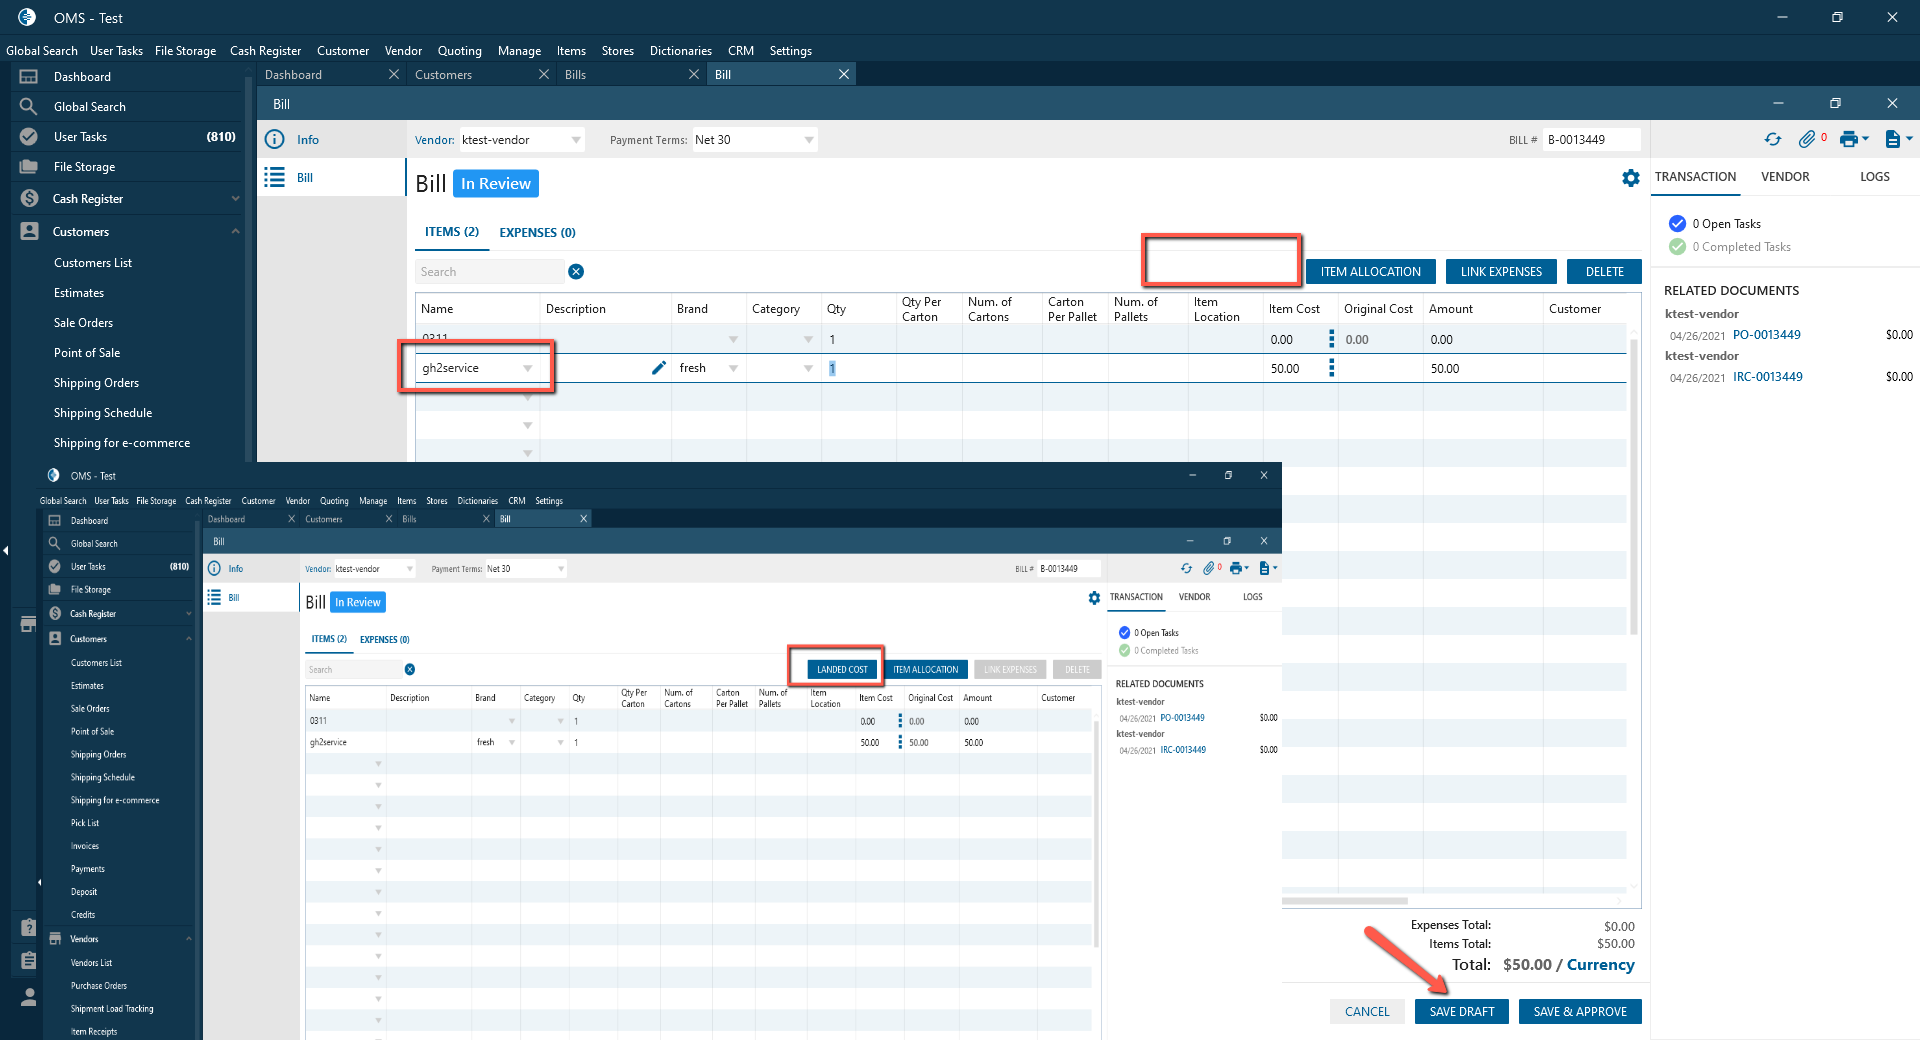Open Invoices in the inset sidebar
The width and height of the screenshot is (1920, 1040).
[85, 846]
